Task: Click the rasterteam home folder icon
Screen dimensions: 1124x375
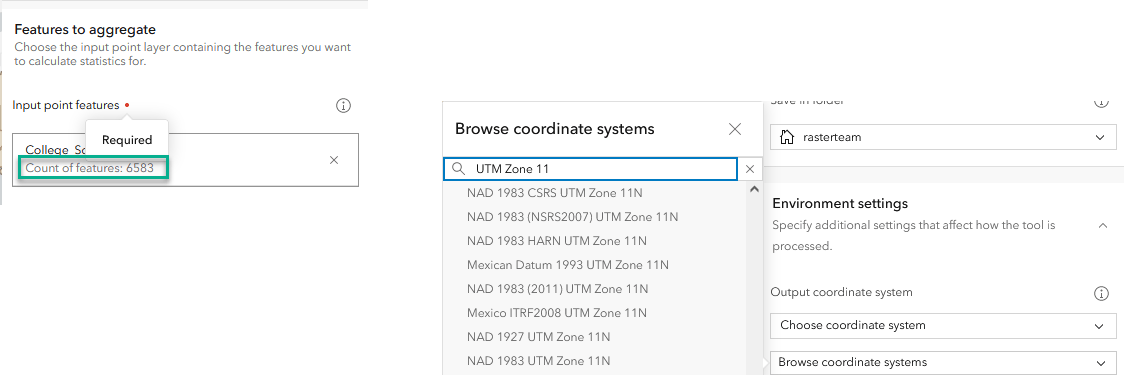Action: tap(786, 138)
